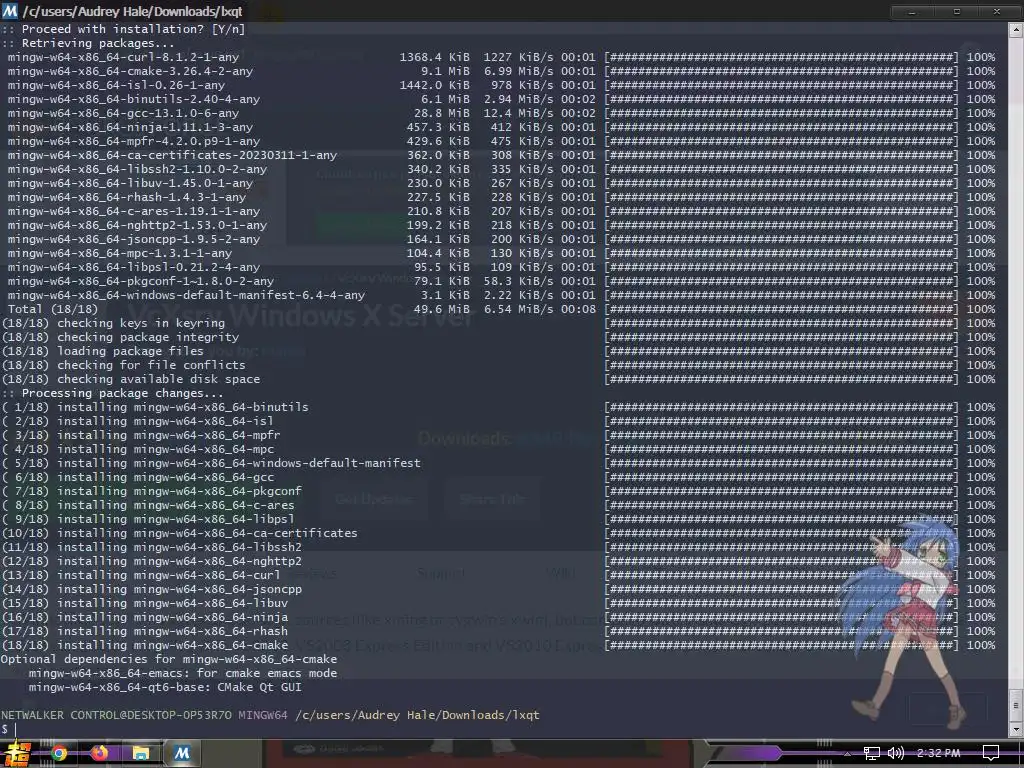The width and height of the screenshot is (1024, 768).
Task: Click the "Total (18/18)" progress bar
Action: tap(781, 309)
